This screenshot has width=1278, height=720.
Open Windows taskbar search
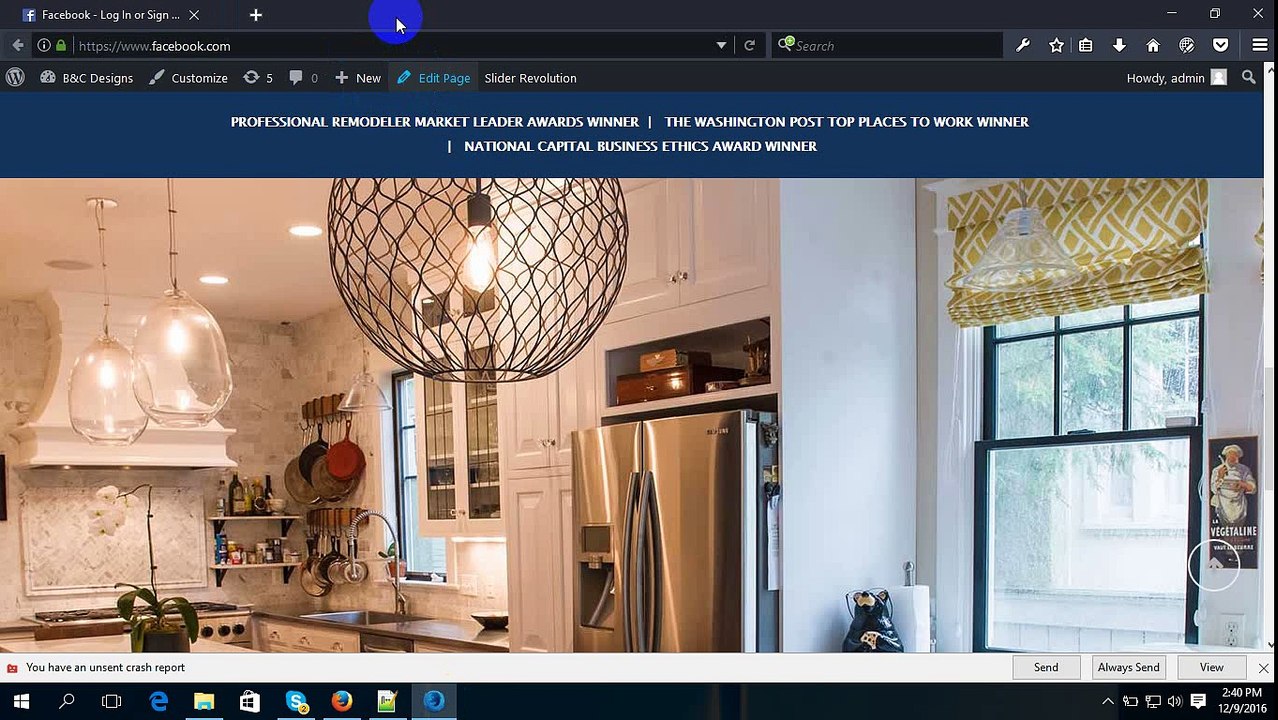[x=67, y=701]
